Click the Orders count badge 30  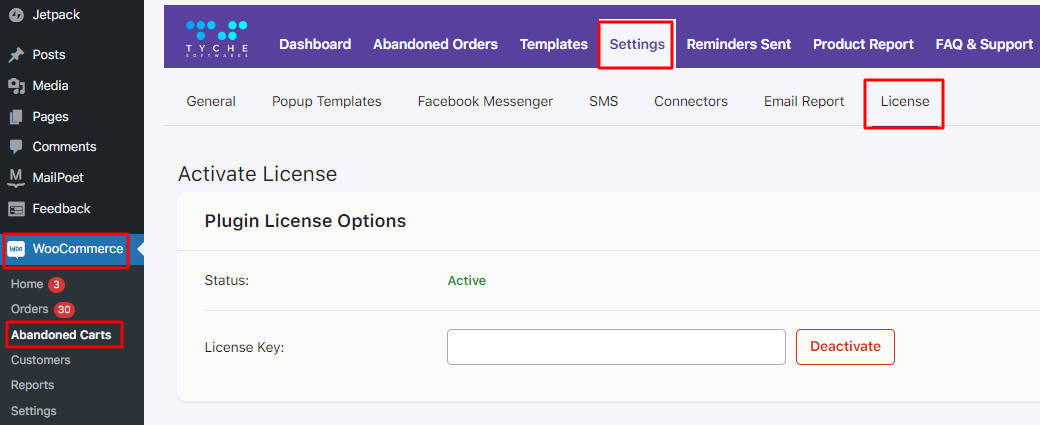(x=64, y=310)
